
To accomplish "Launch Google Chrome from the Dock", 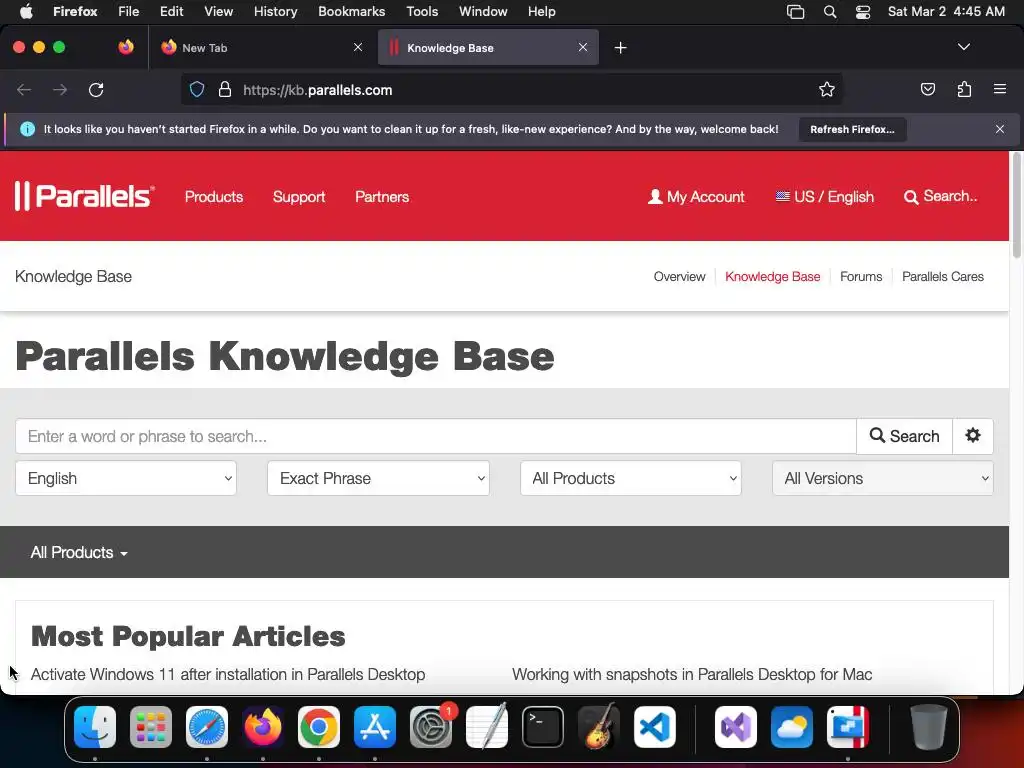I will pyautogui.click(x=319, y=727).
